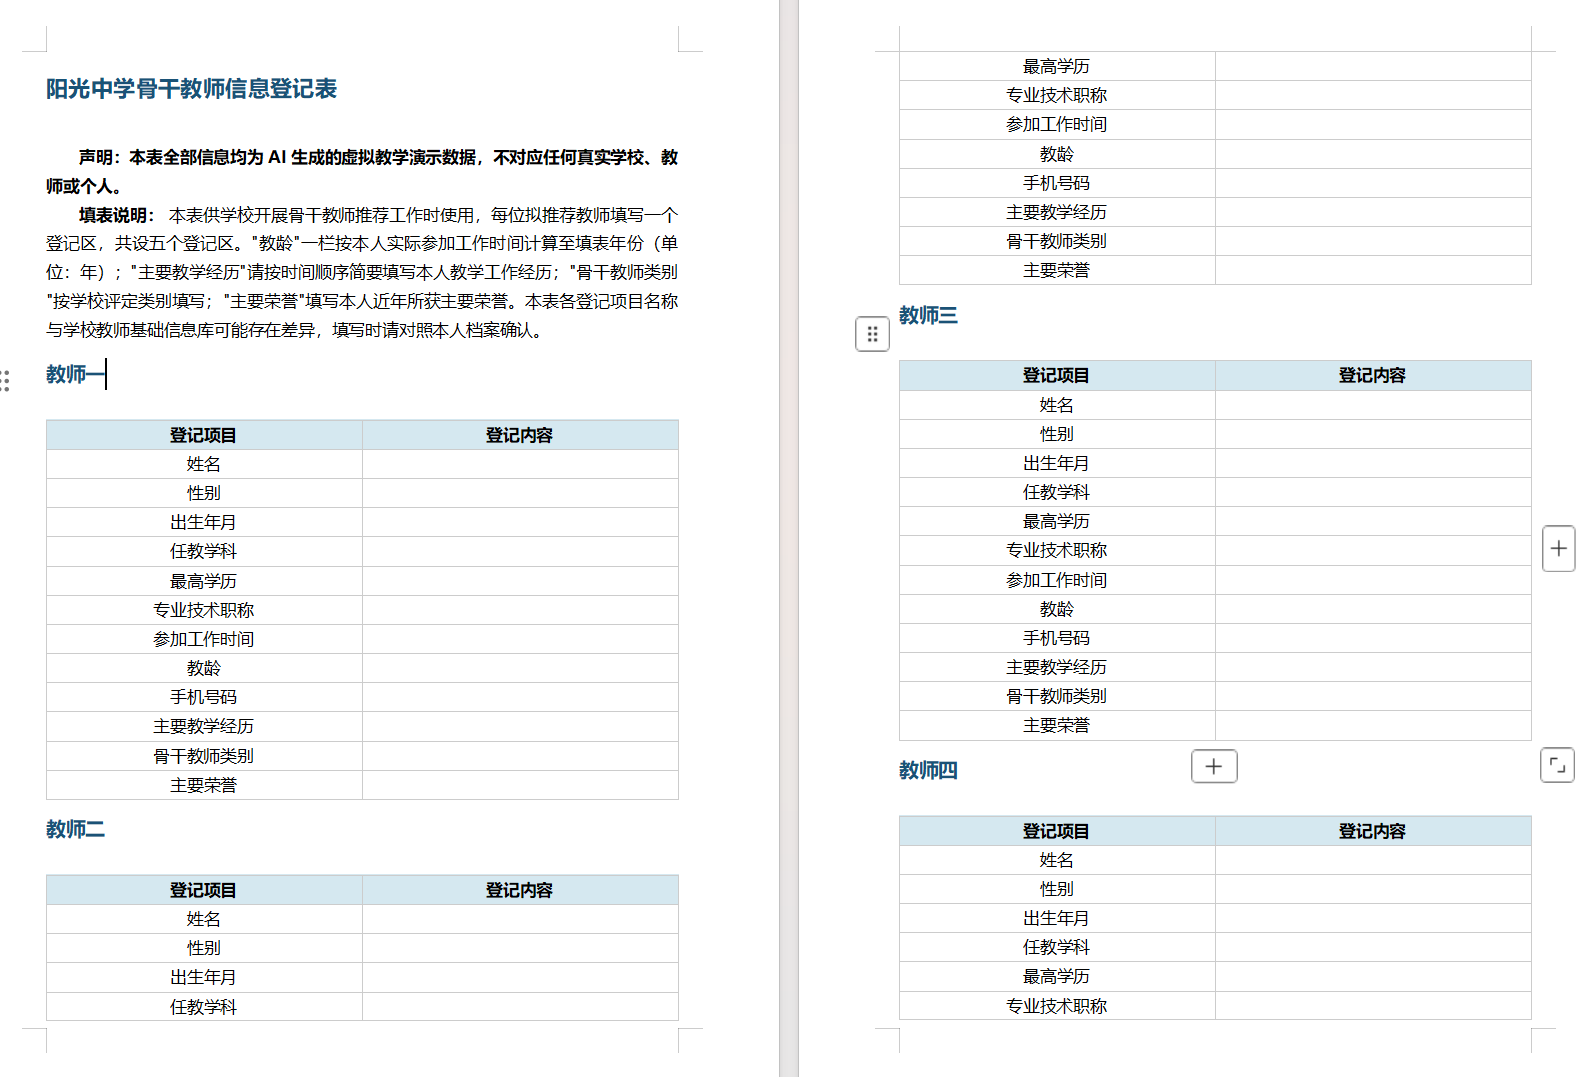This screenshot has height=1077, width=1587.
Task: Select the 登记内容 header in 教师三 table
Action: coord(1372,375)
